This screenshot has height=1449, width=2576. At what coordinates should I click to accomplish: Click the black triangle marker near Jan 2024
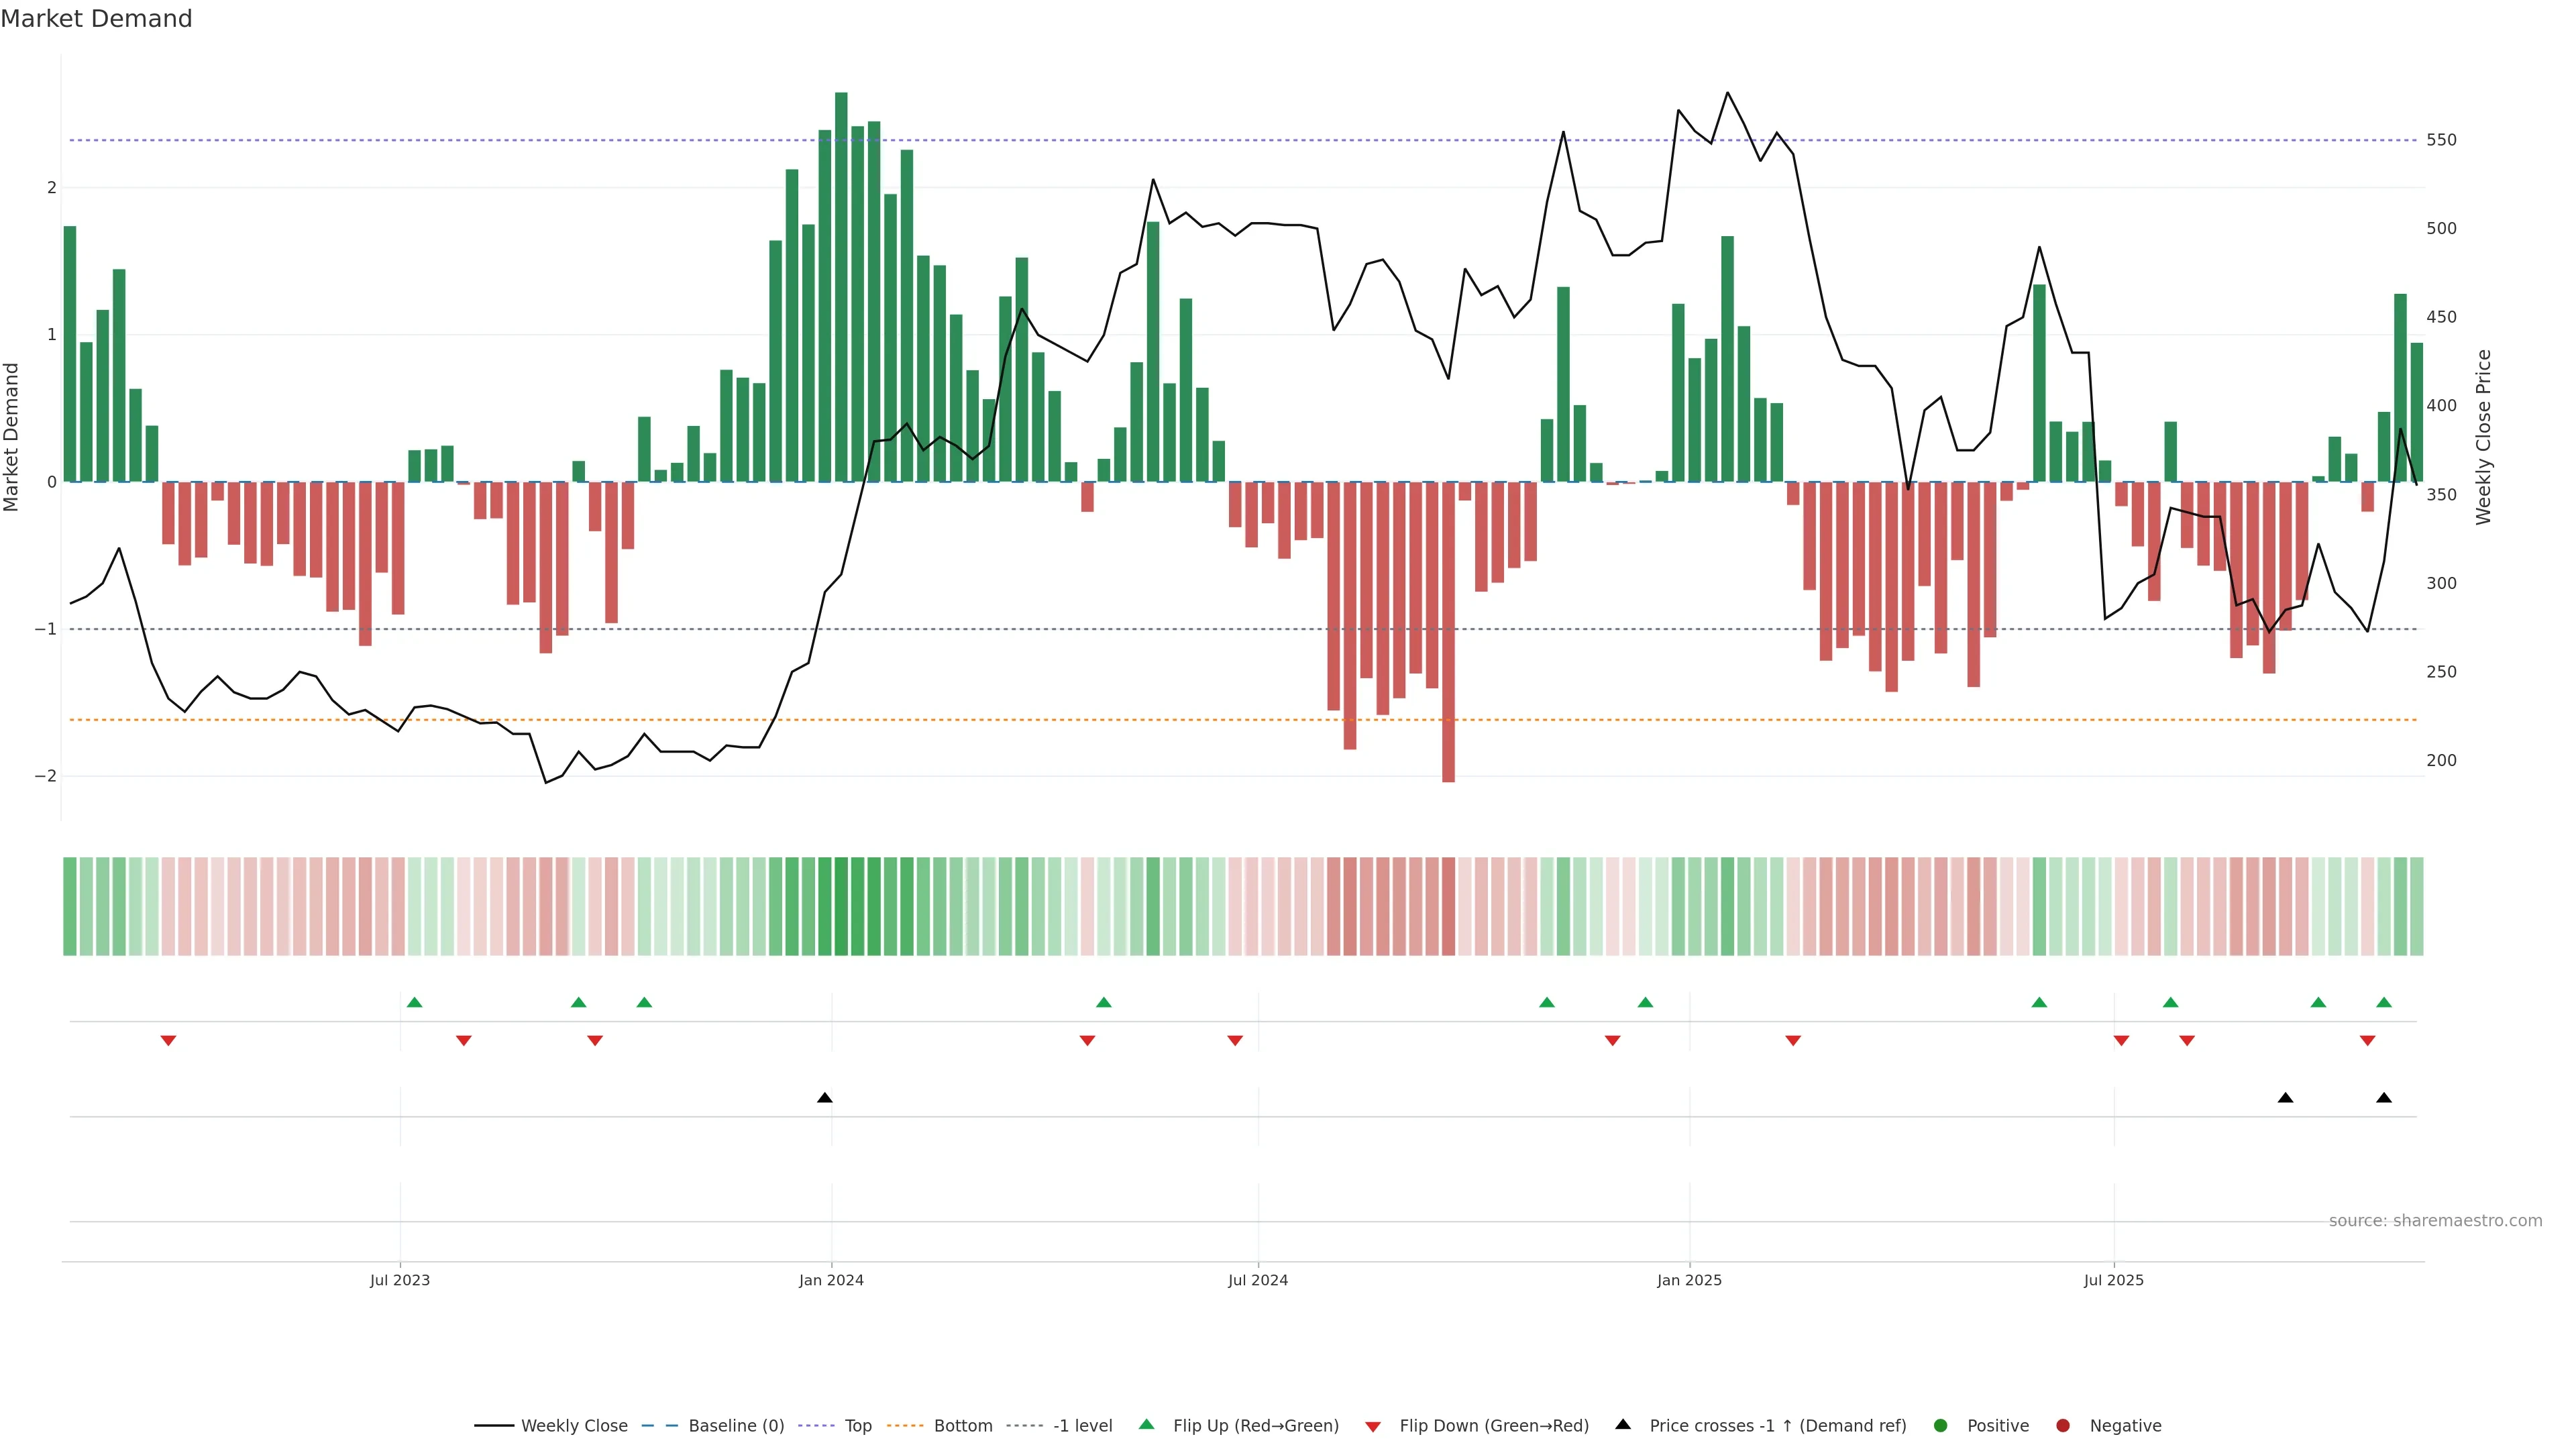click(824, 1098)
